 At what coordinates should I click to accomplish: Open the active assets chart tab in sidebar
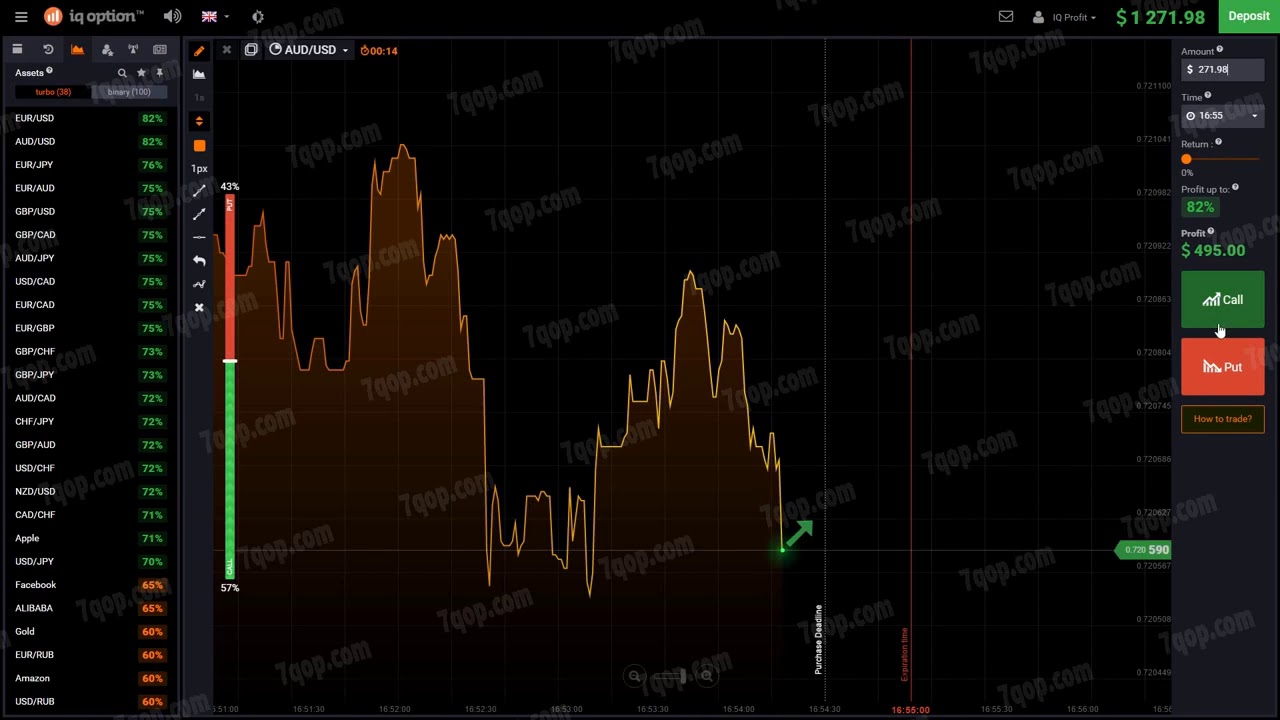(77, 49)
